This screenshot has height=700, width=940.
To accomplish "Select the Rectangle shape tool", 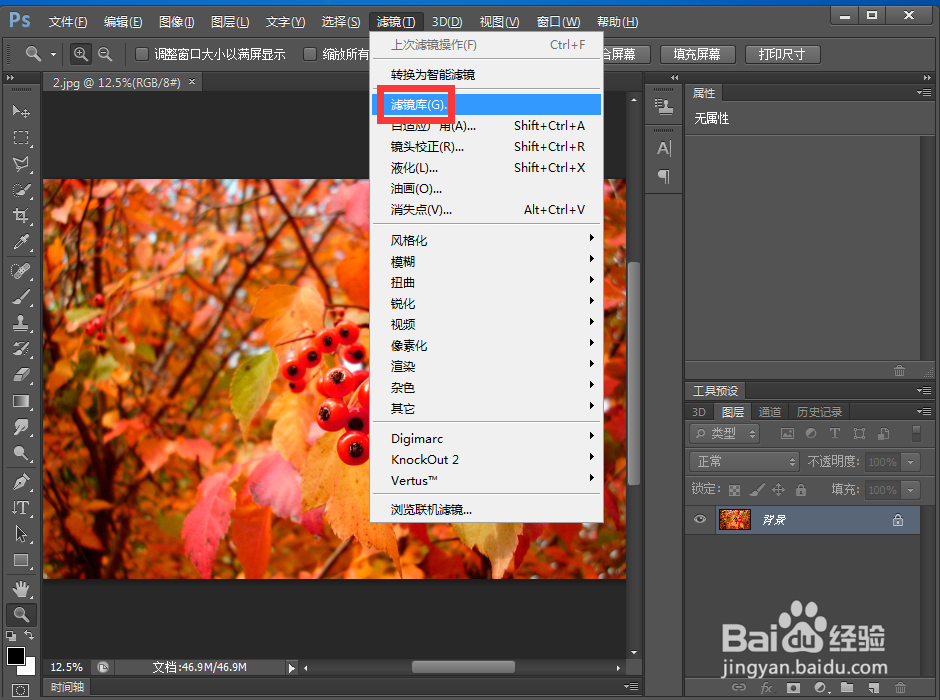I will [21, 560].
